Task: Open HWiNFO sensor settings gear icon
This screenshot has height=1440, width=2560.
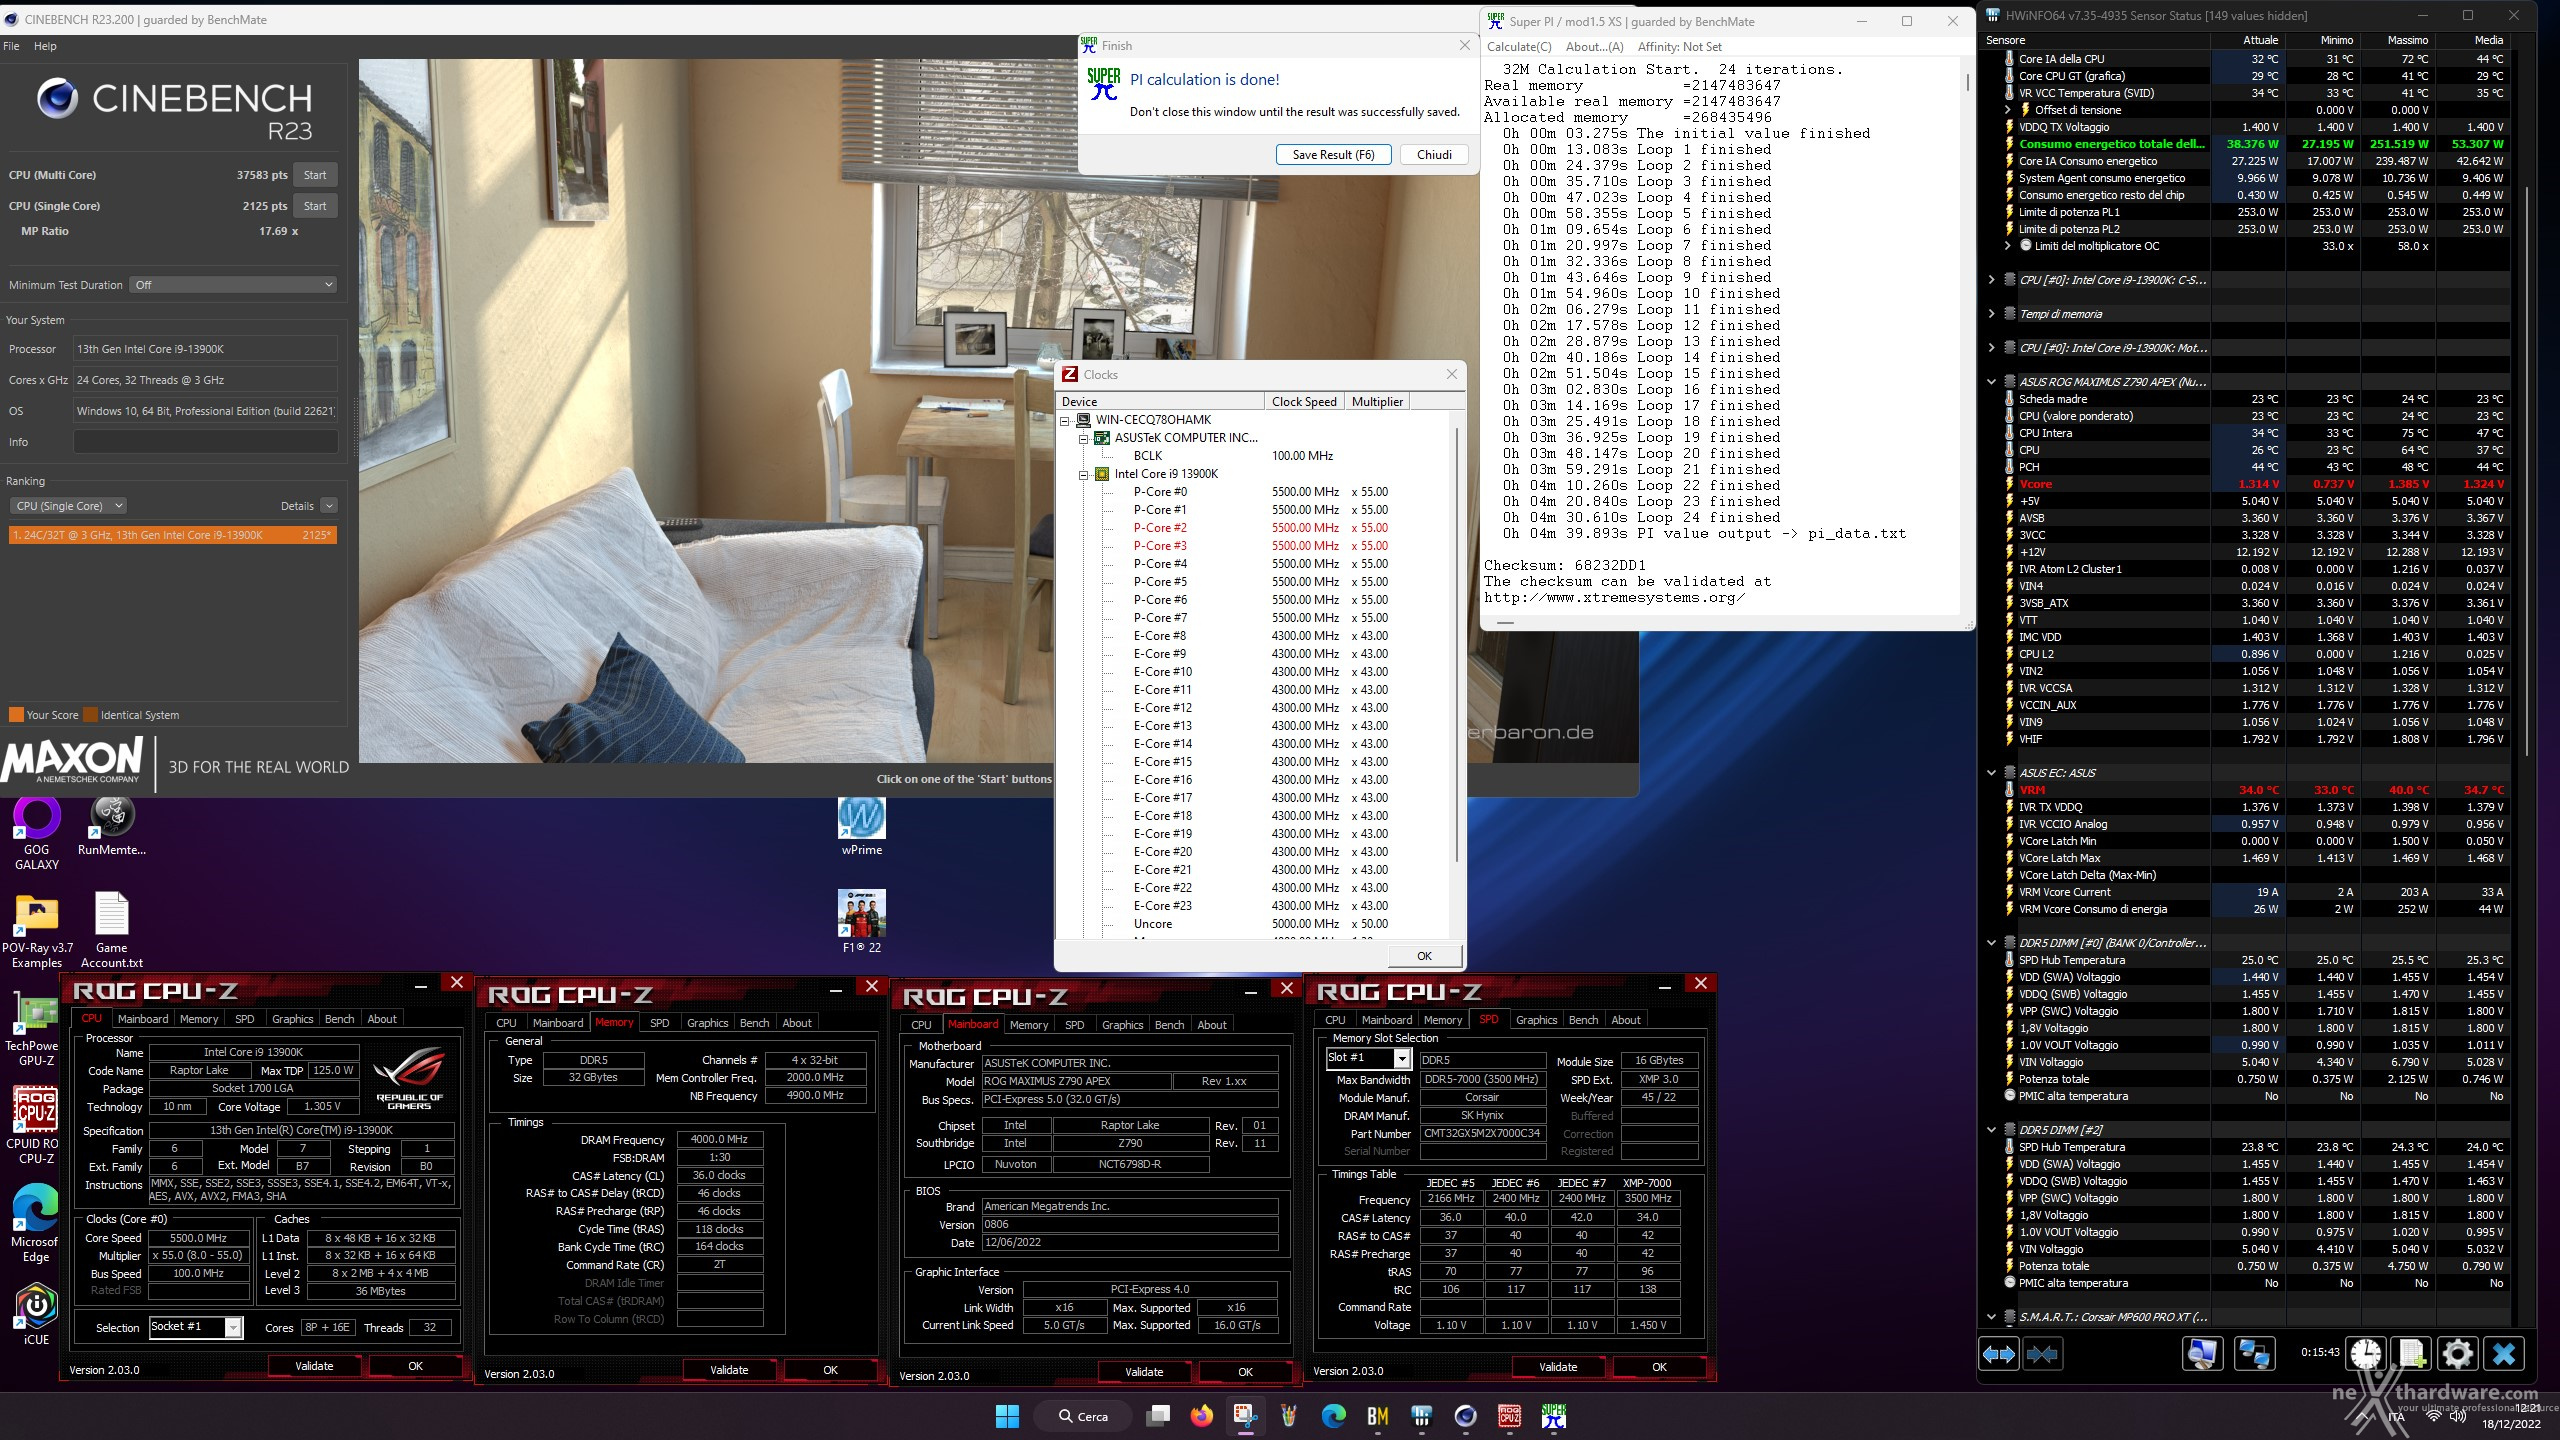Action: 2458,1354
